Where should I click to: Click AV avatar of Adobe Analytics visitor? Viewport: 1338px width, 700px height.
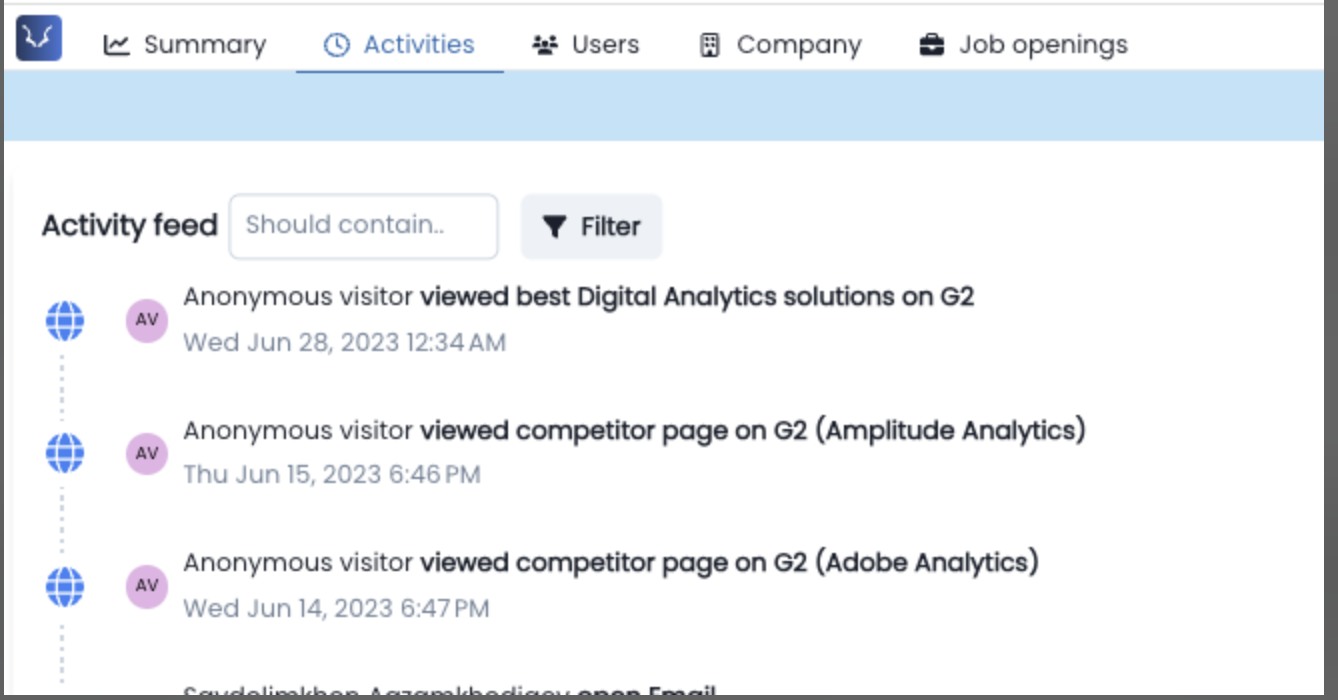(147, 586)
